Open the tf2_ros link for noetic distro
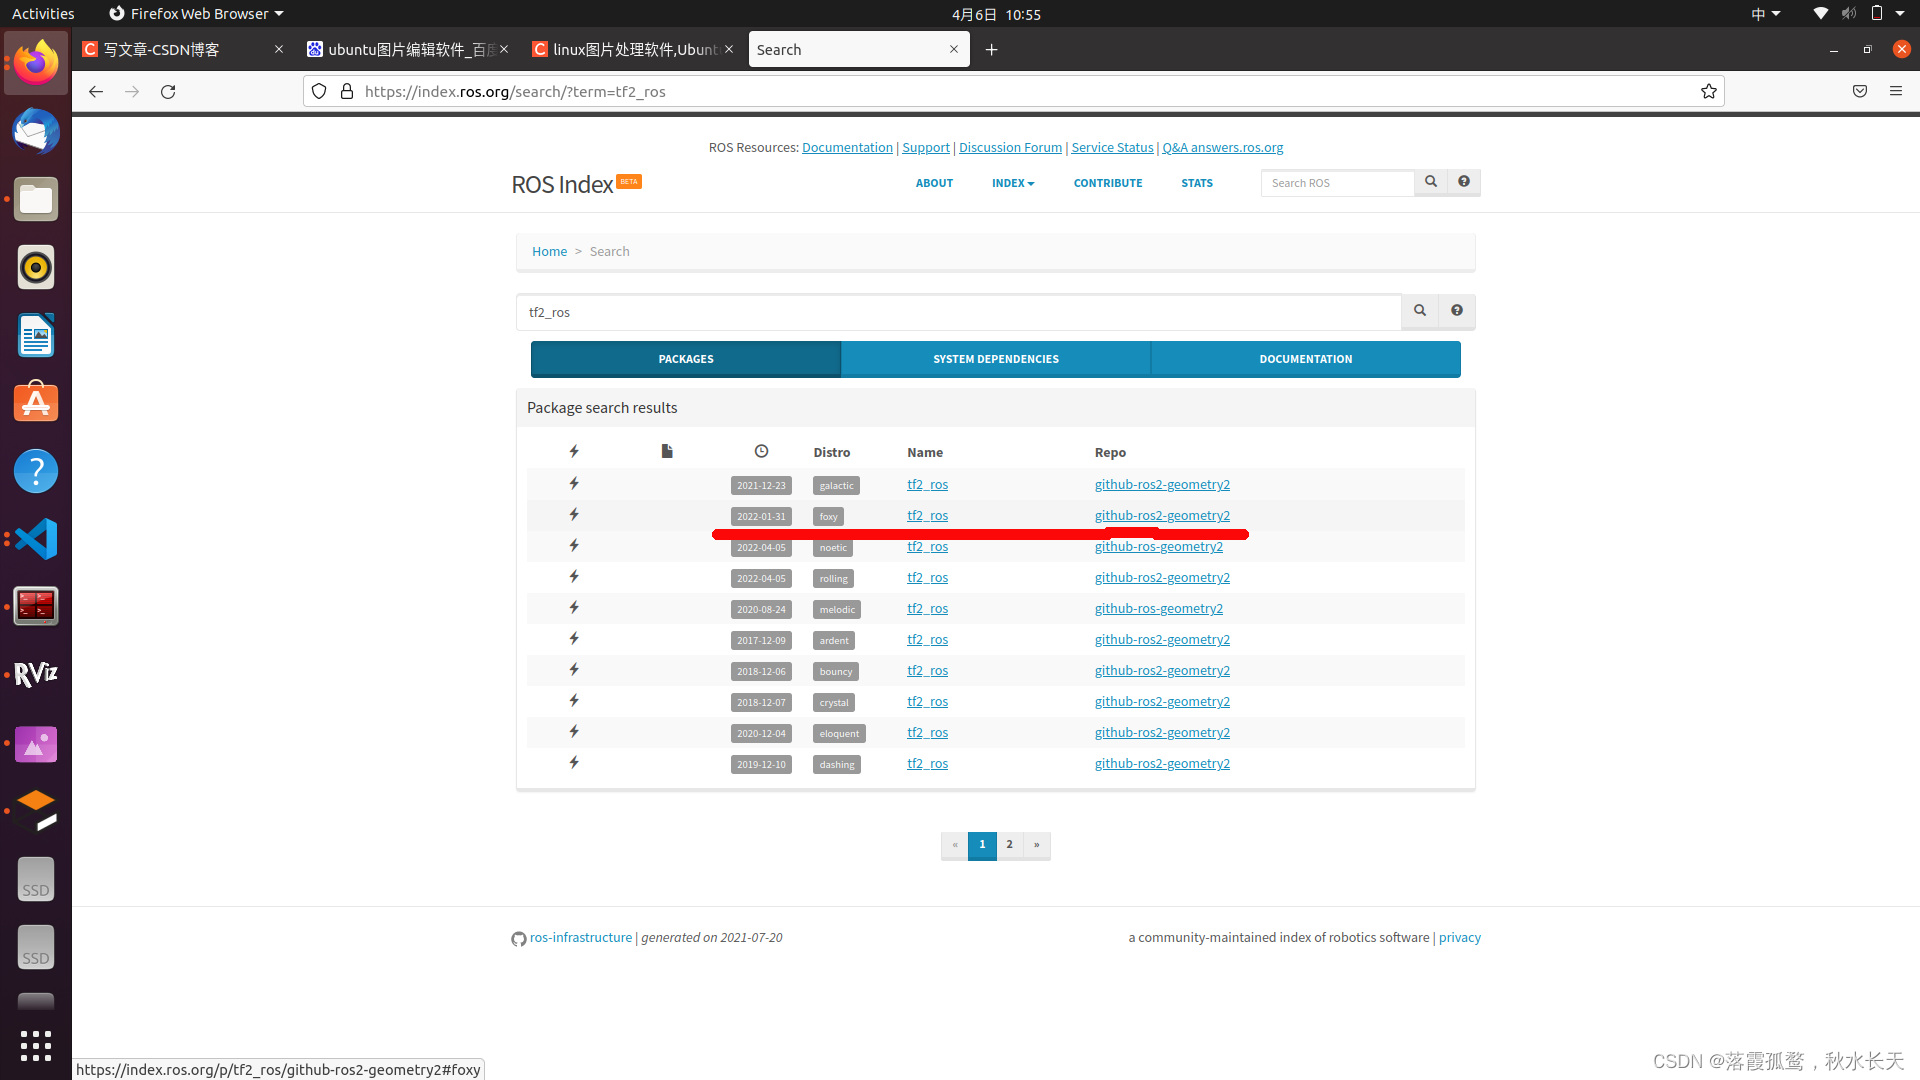The height and width of the screenshot is (1080, 1920). [x=927, y=547]
